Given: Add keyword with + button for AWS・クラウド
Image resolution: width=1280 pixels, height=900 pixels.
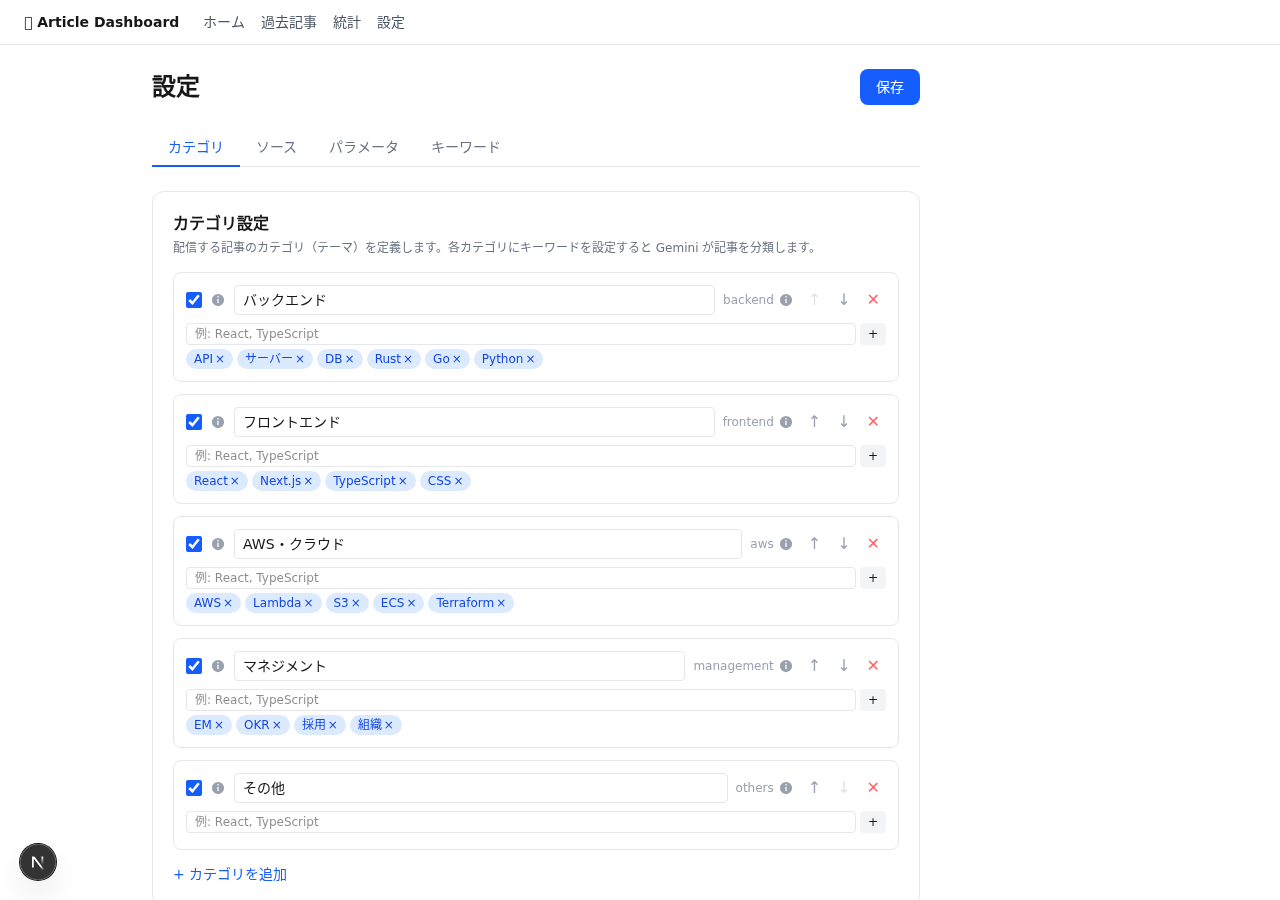Looking at the screenshot, I should pyautogui.click(x=873, y=578).
